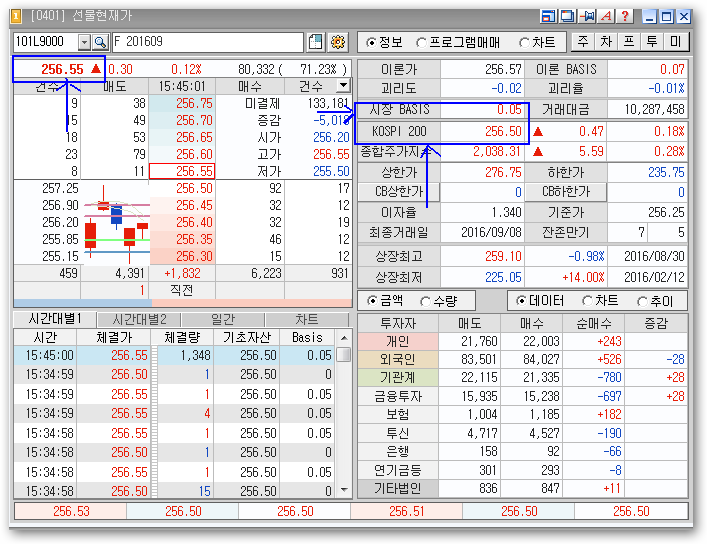Switch to the 일간 tab
Viewport: 707px width, 544px height.
coord(223,320)
